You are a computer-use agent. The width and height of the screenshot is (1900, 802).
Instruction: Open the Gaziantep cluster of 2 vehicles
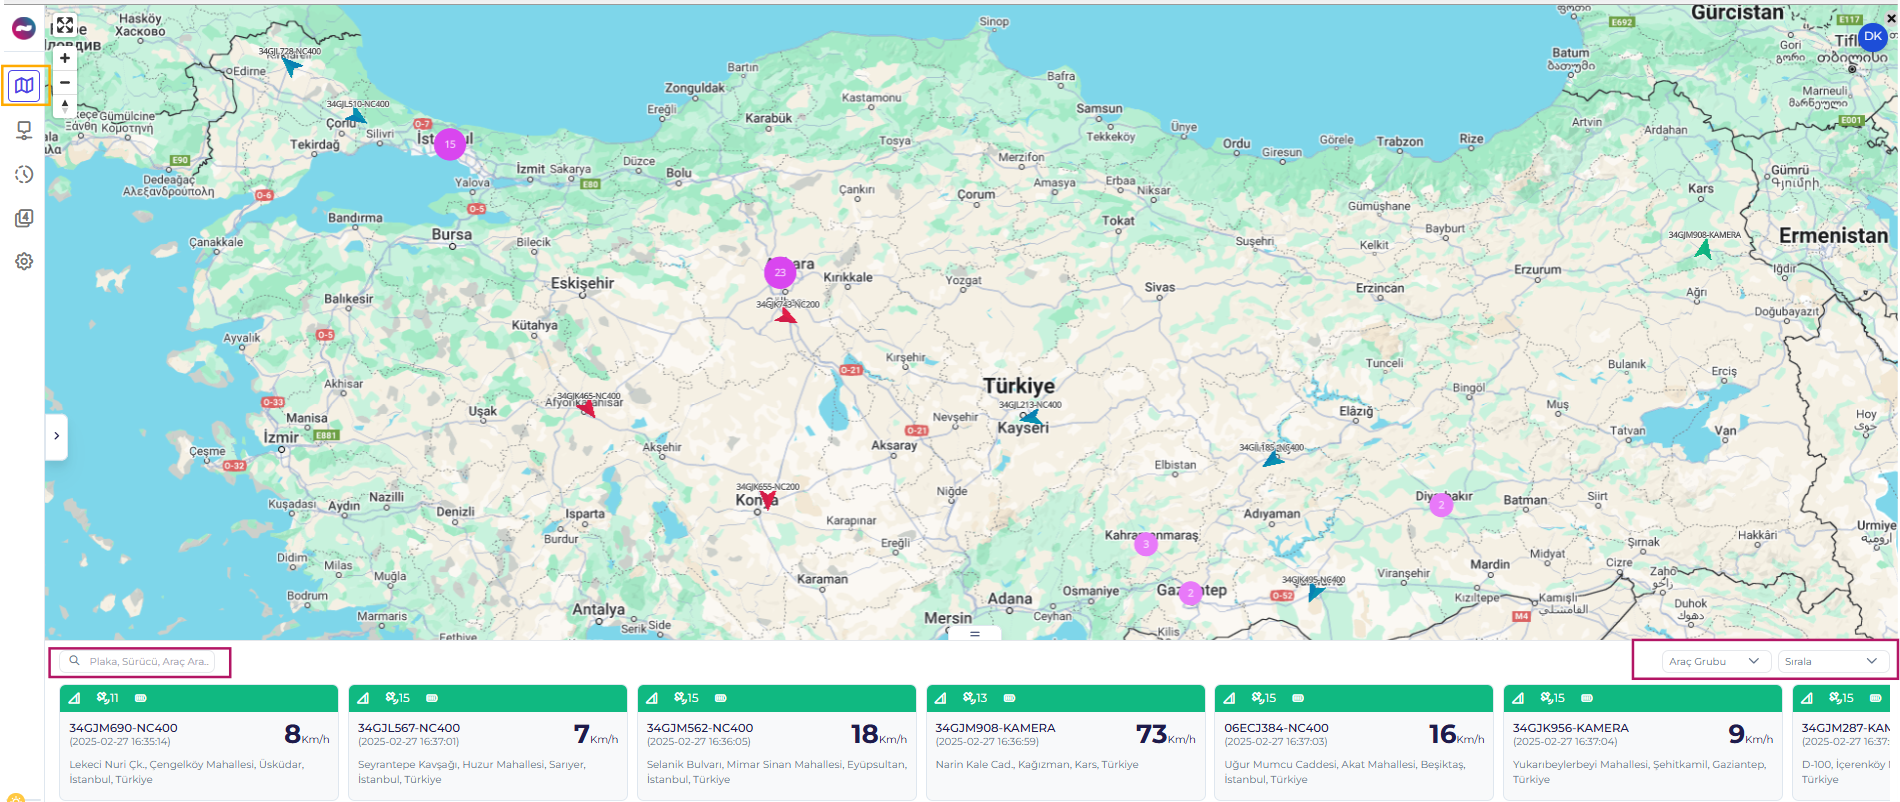point(1190,593)
